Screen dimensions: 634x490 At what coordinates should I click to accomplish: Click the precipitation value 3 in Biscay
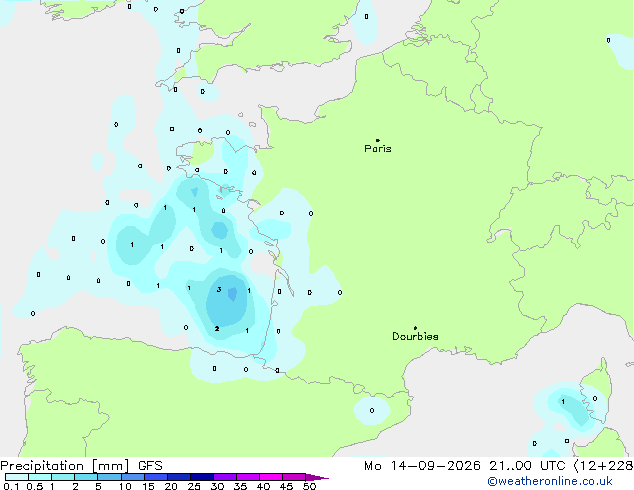click(x=219, y=289)
